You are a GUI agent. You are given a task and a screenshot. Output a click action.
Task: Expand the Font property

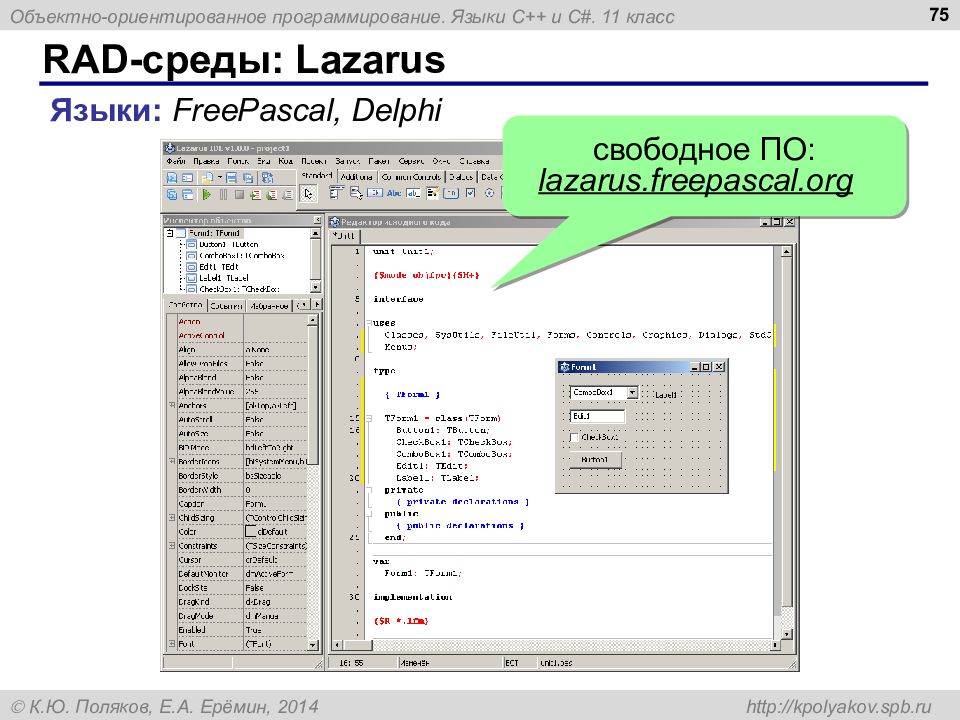[x=172, y=643]
